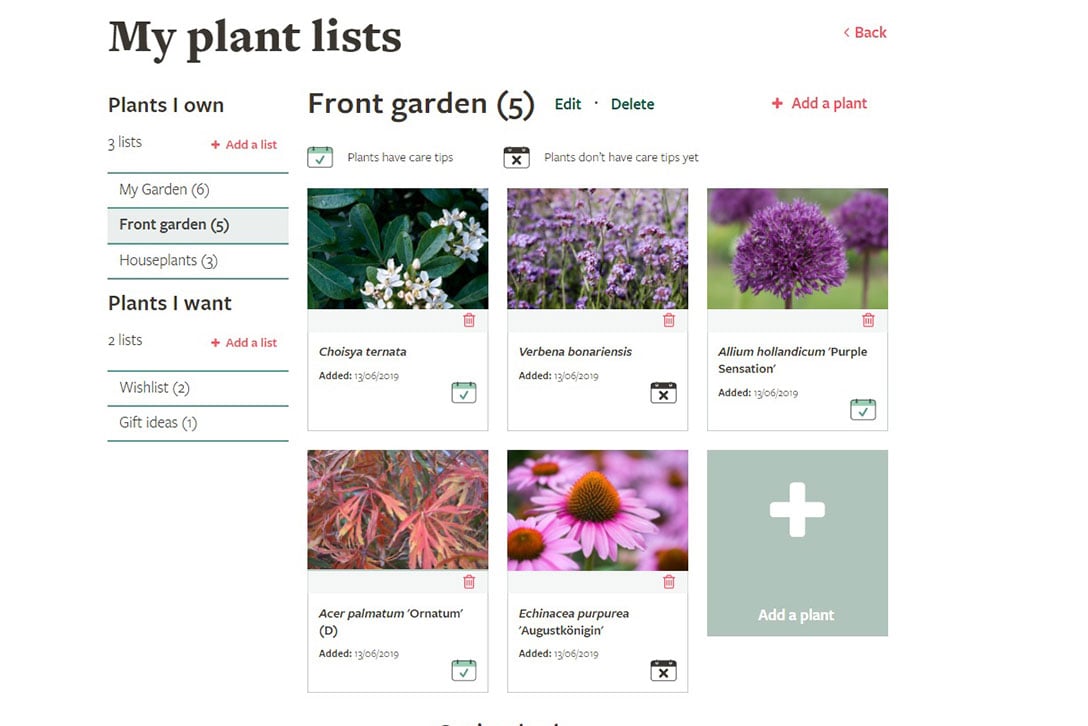Click trash icon on Verbena bonariensis card
This screenshot has height=726, width=1088.
pos(669,321)
